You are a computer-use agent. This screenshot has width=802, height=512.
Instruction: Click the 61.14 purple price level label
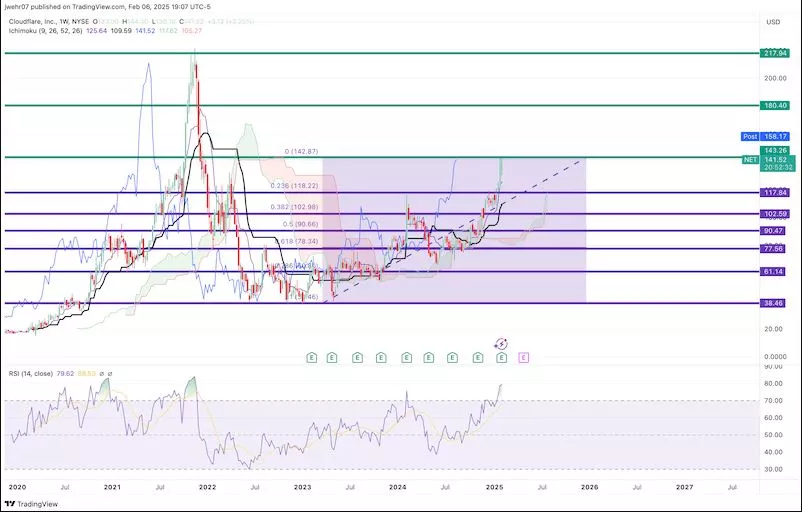coord(773,271)
